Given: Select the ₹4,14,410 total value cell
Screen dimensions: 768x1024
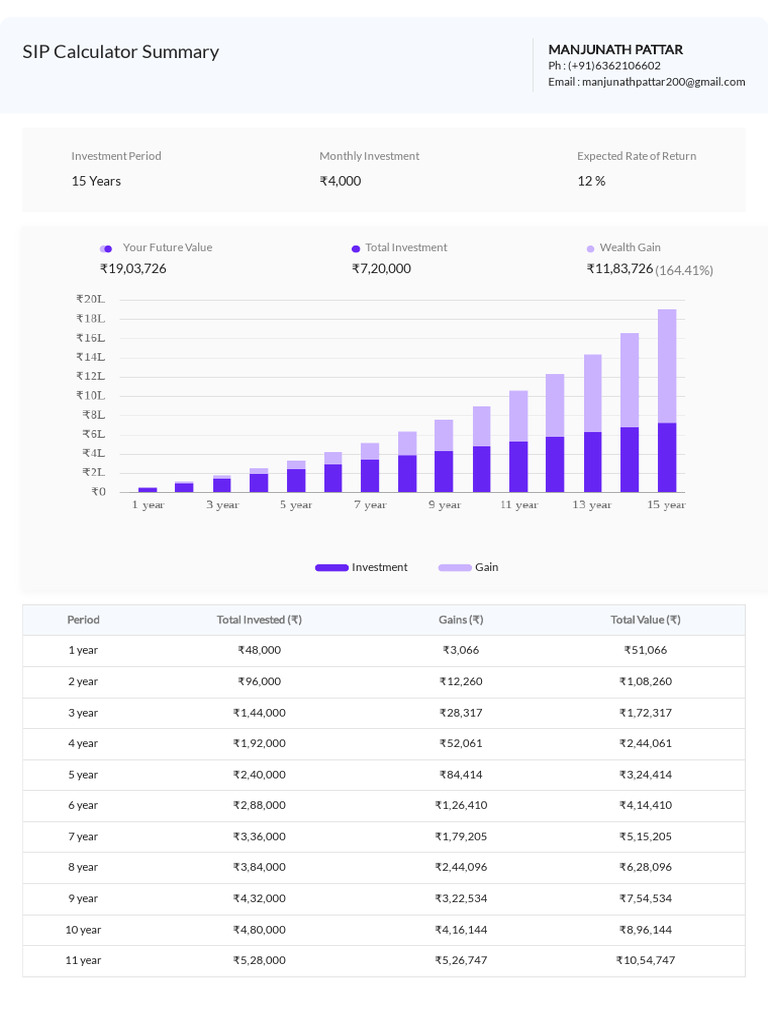Looking at the screenshot, I should click(x=645, y=805).
